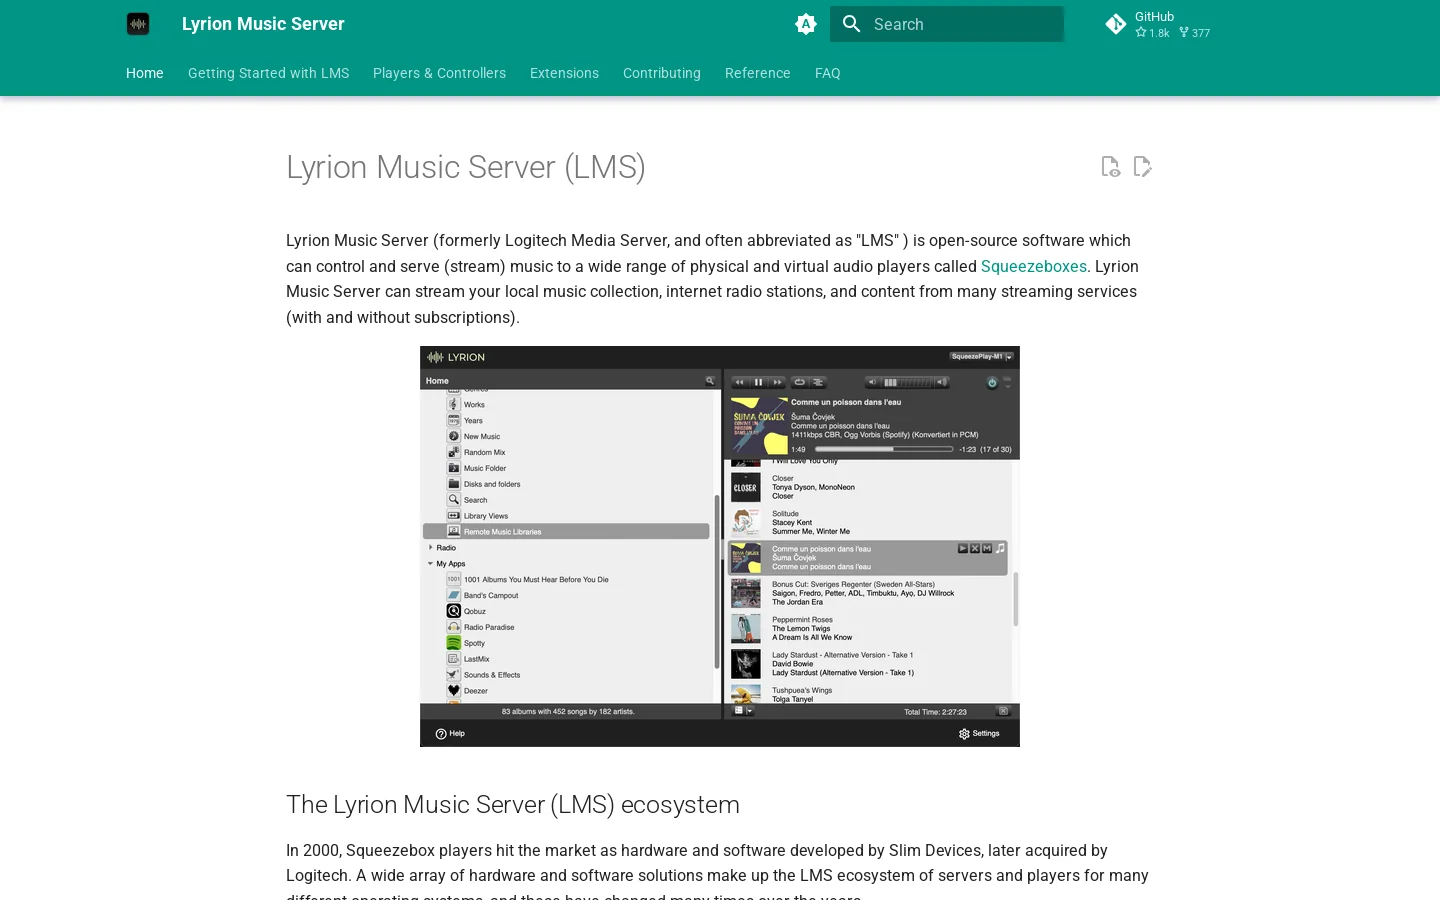This screenshot has height=900, width=1440.
Task: Click the Lyrion web interface screenshot image
Action: coord(720,546)
